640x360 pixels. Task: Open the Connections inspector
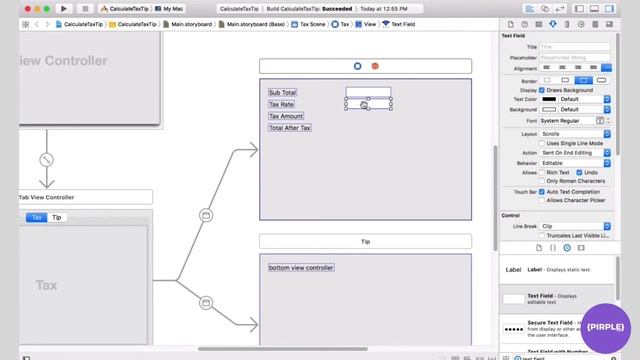point(581,24)
